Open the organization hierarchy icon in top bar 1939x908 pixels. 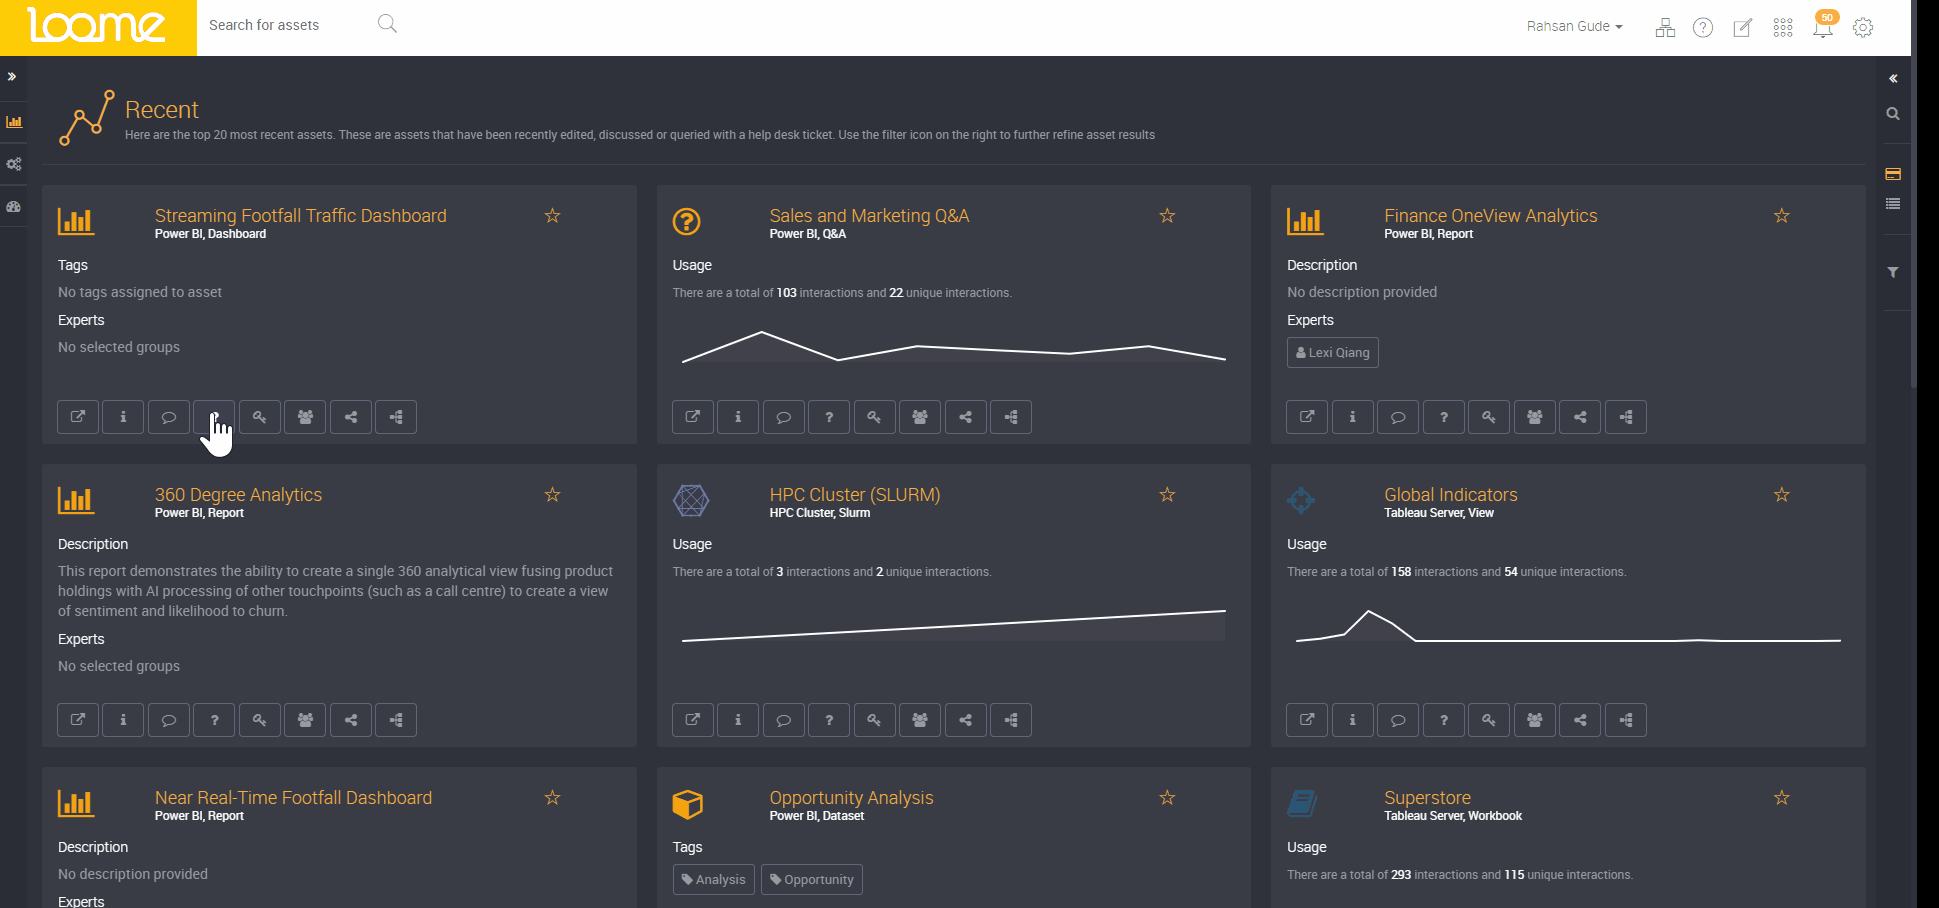(x=1665, y=28)
